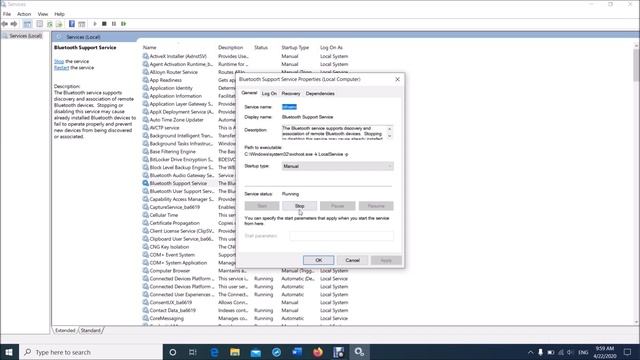This screenshot has height=360, width=640.
Task: Open Microsoft Edge from the taskbar
Action: point(214,352)
